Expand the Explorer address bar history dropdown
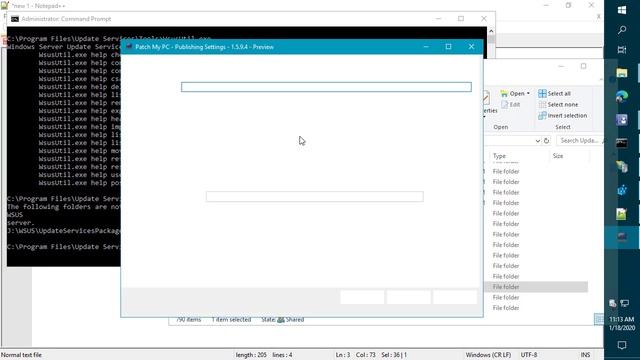The height and width of the screenshot is (360, 640). tap(538, 140)
